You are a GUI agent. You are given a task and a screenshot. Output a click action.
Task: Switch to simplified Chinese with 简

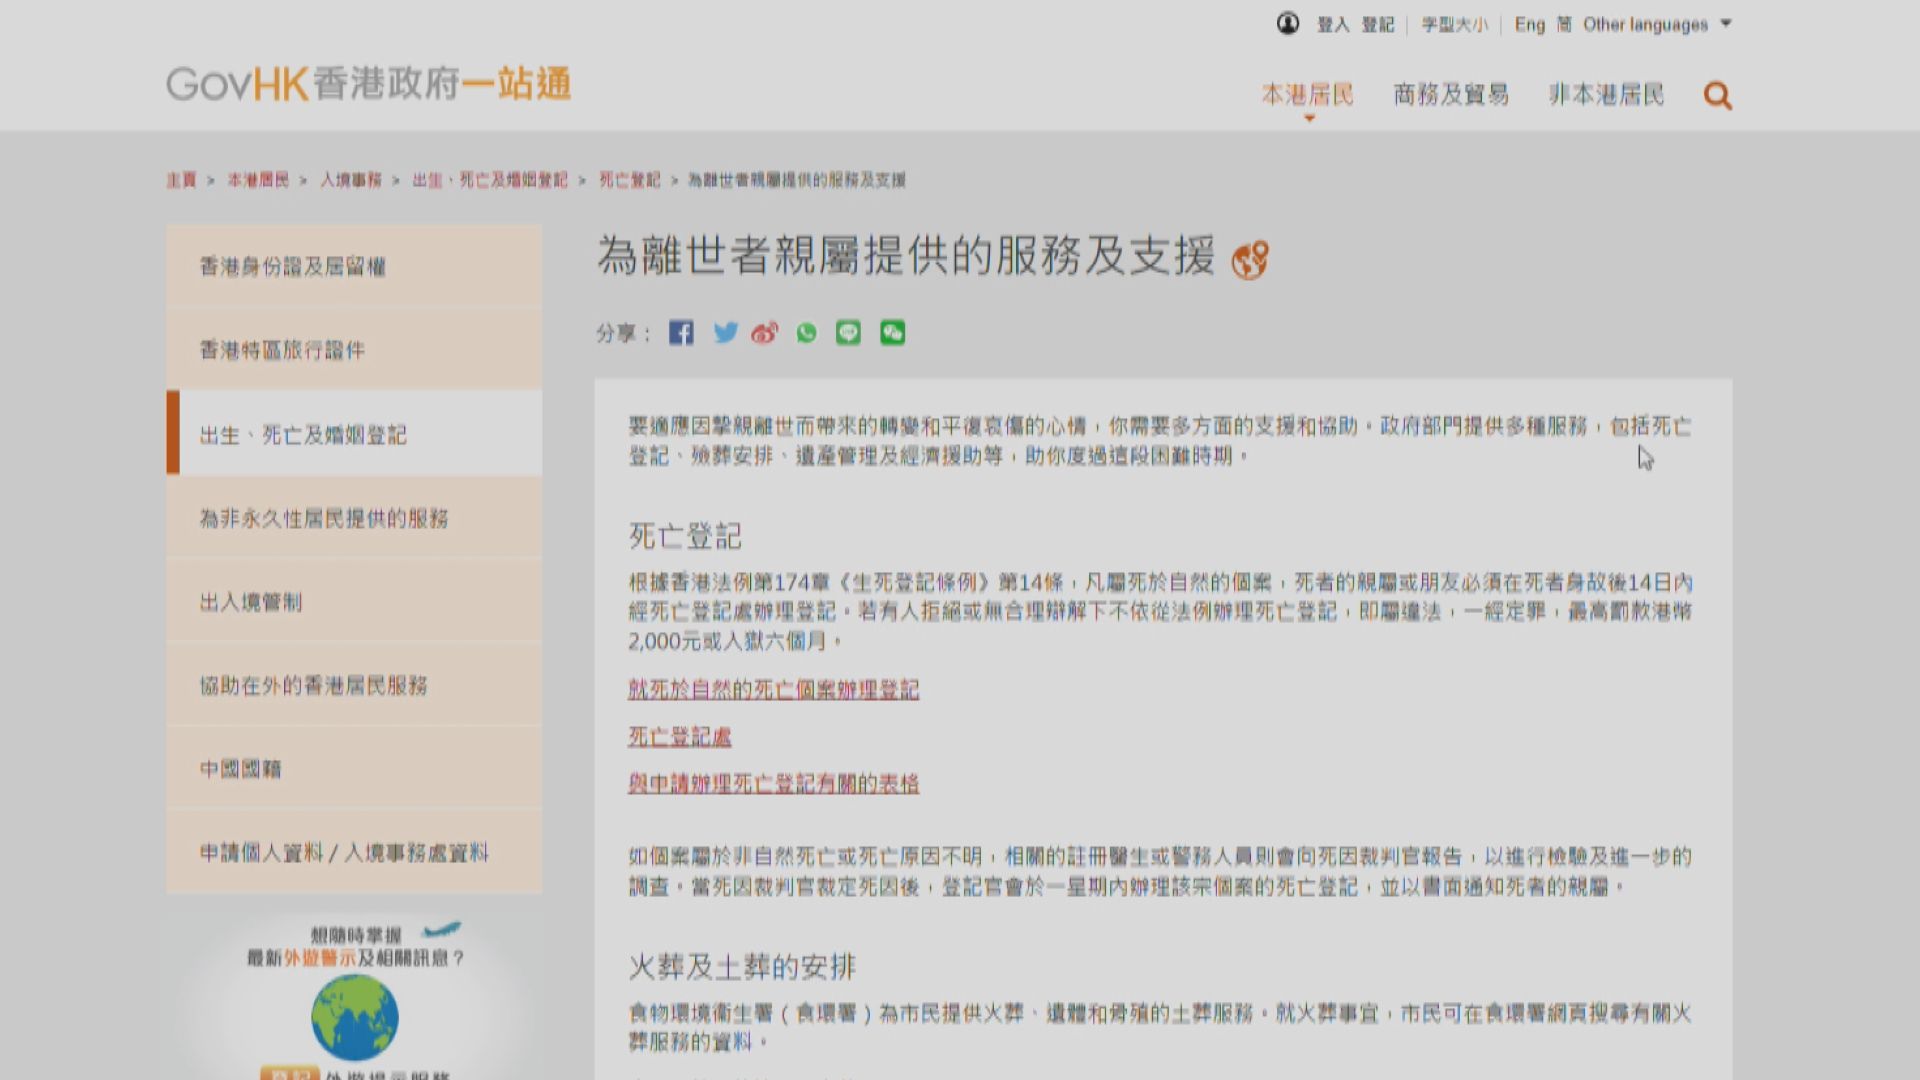click(x=1565, y=24)
